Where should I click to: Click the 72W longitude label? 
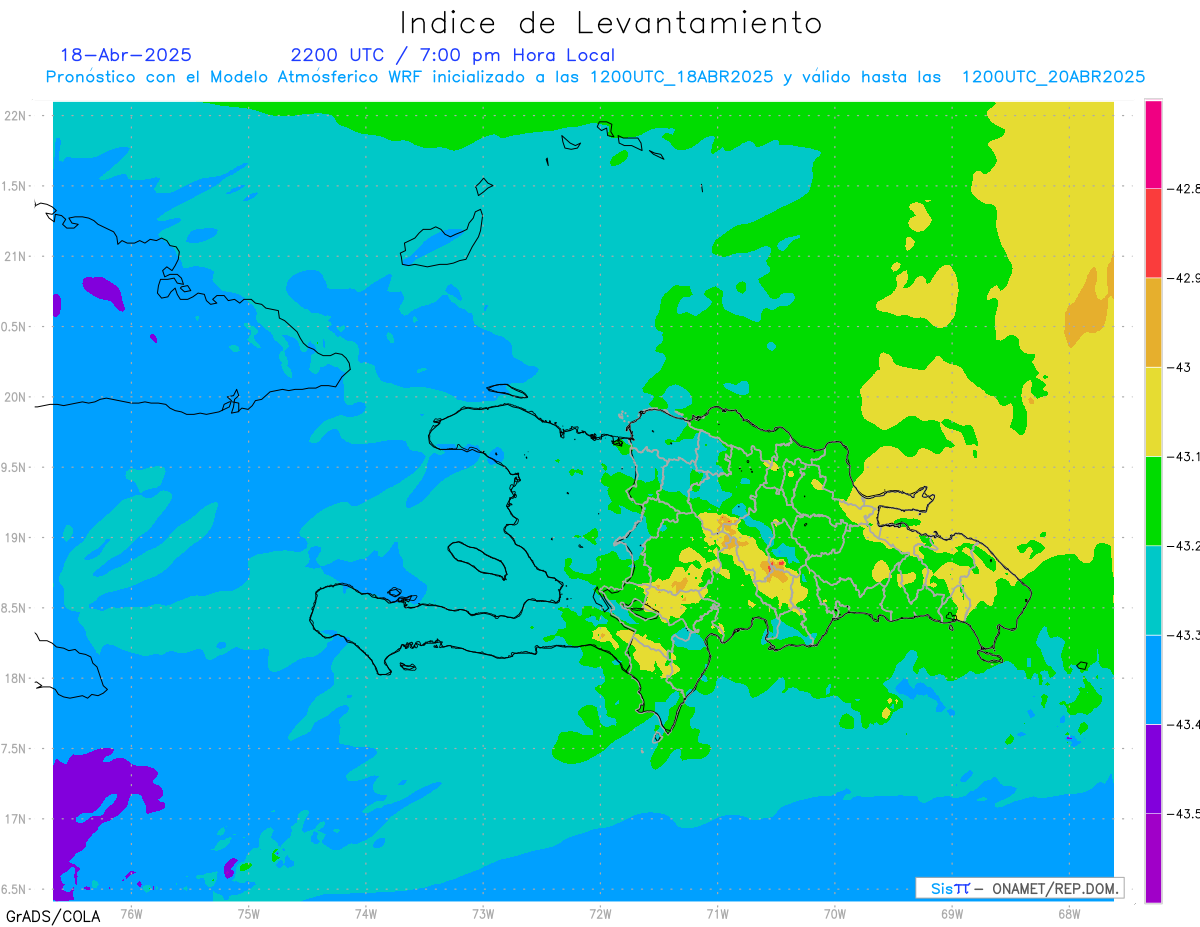tap(600, 913)
